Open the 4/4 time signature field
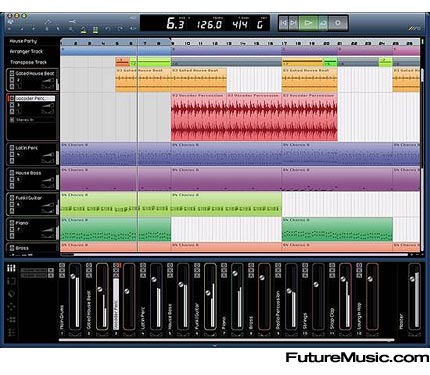This screenshot has height=375, width=430. 240,24
